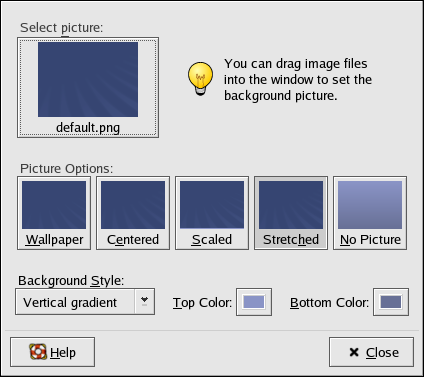Enable the No Picture option

click(370, 213)
